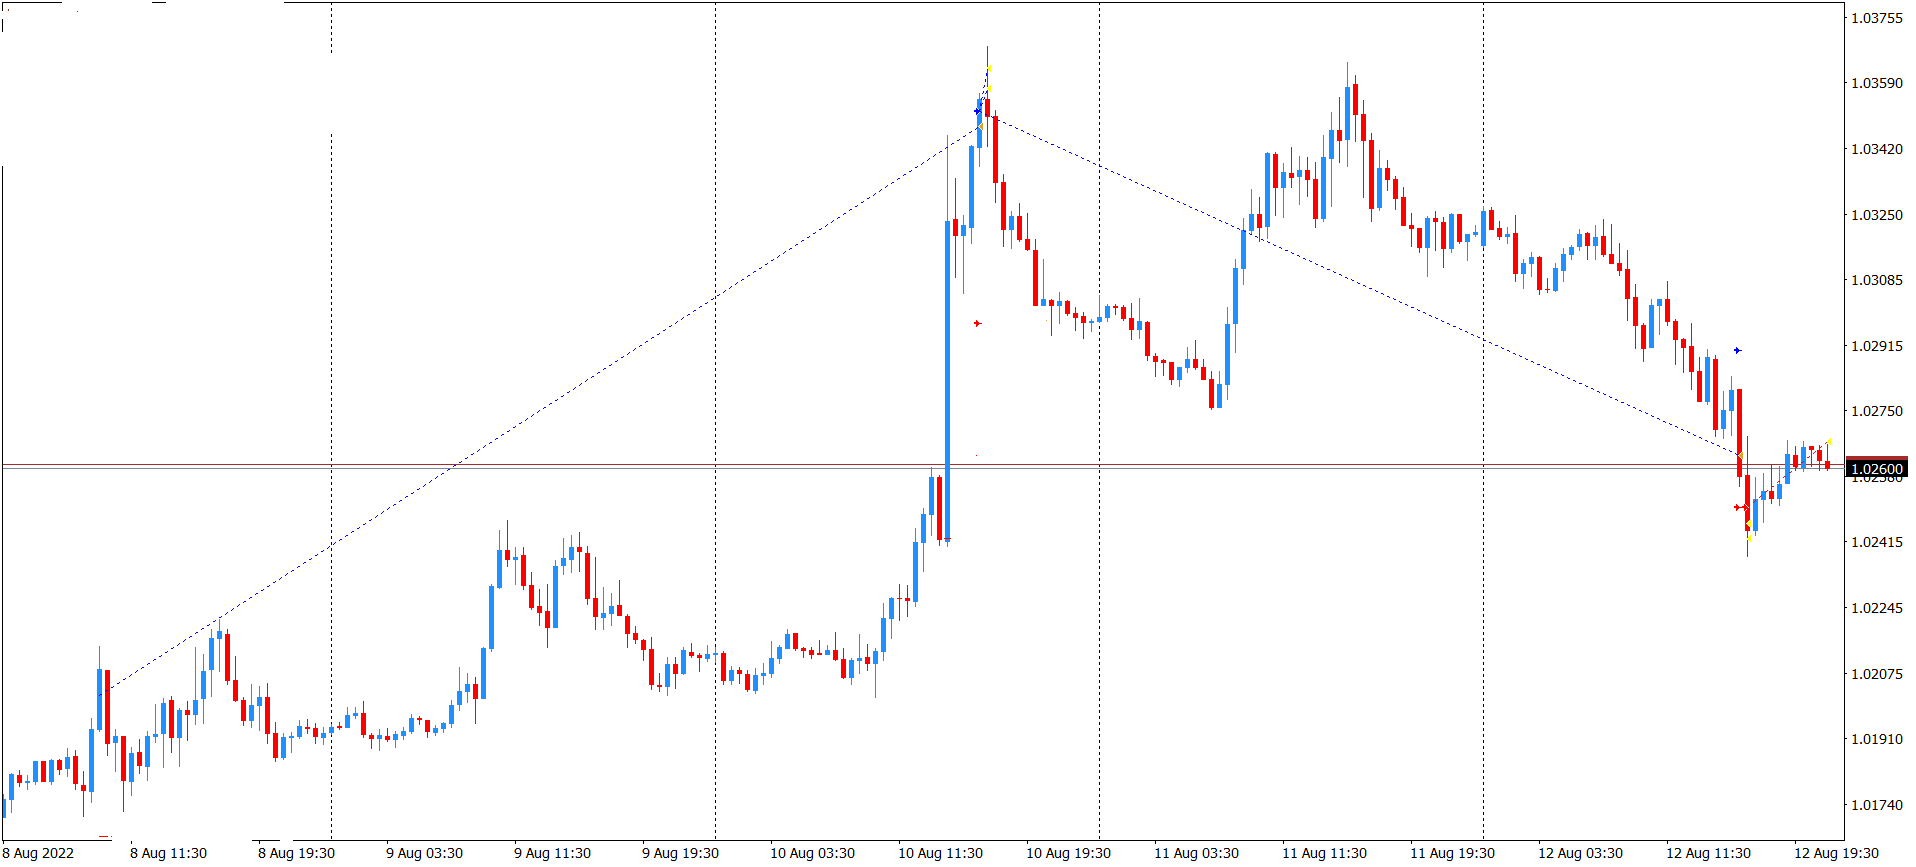Click the 1.03420 price axis label
The height and width of the screenshot is (867, 1916).
click(x=1877, y=149)
